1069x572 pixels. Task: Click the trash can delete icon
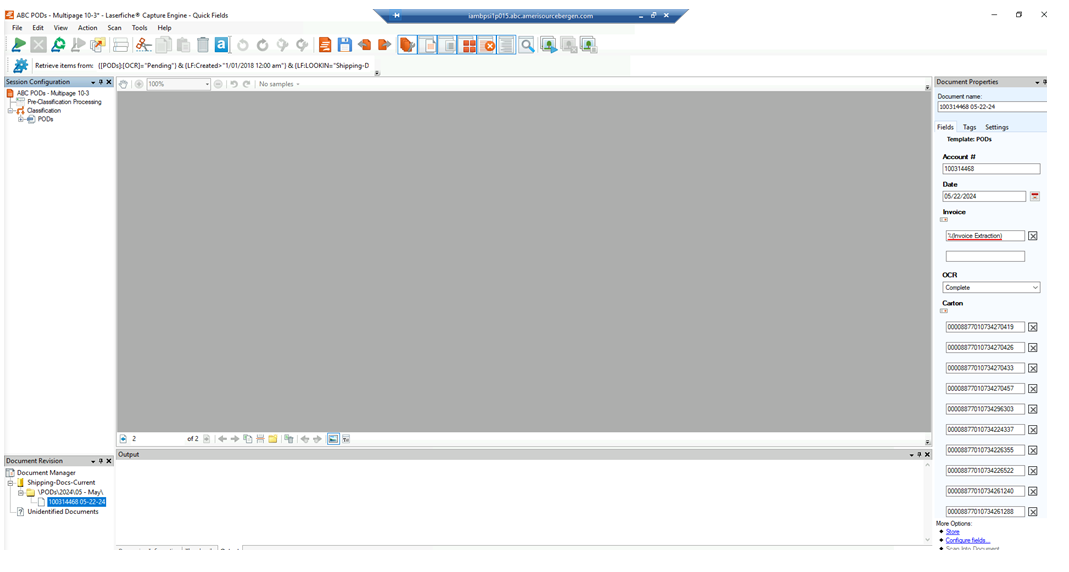[x=202, y=45]
